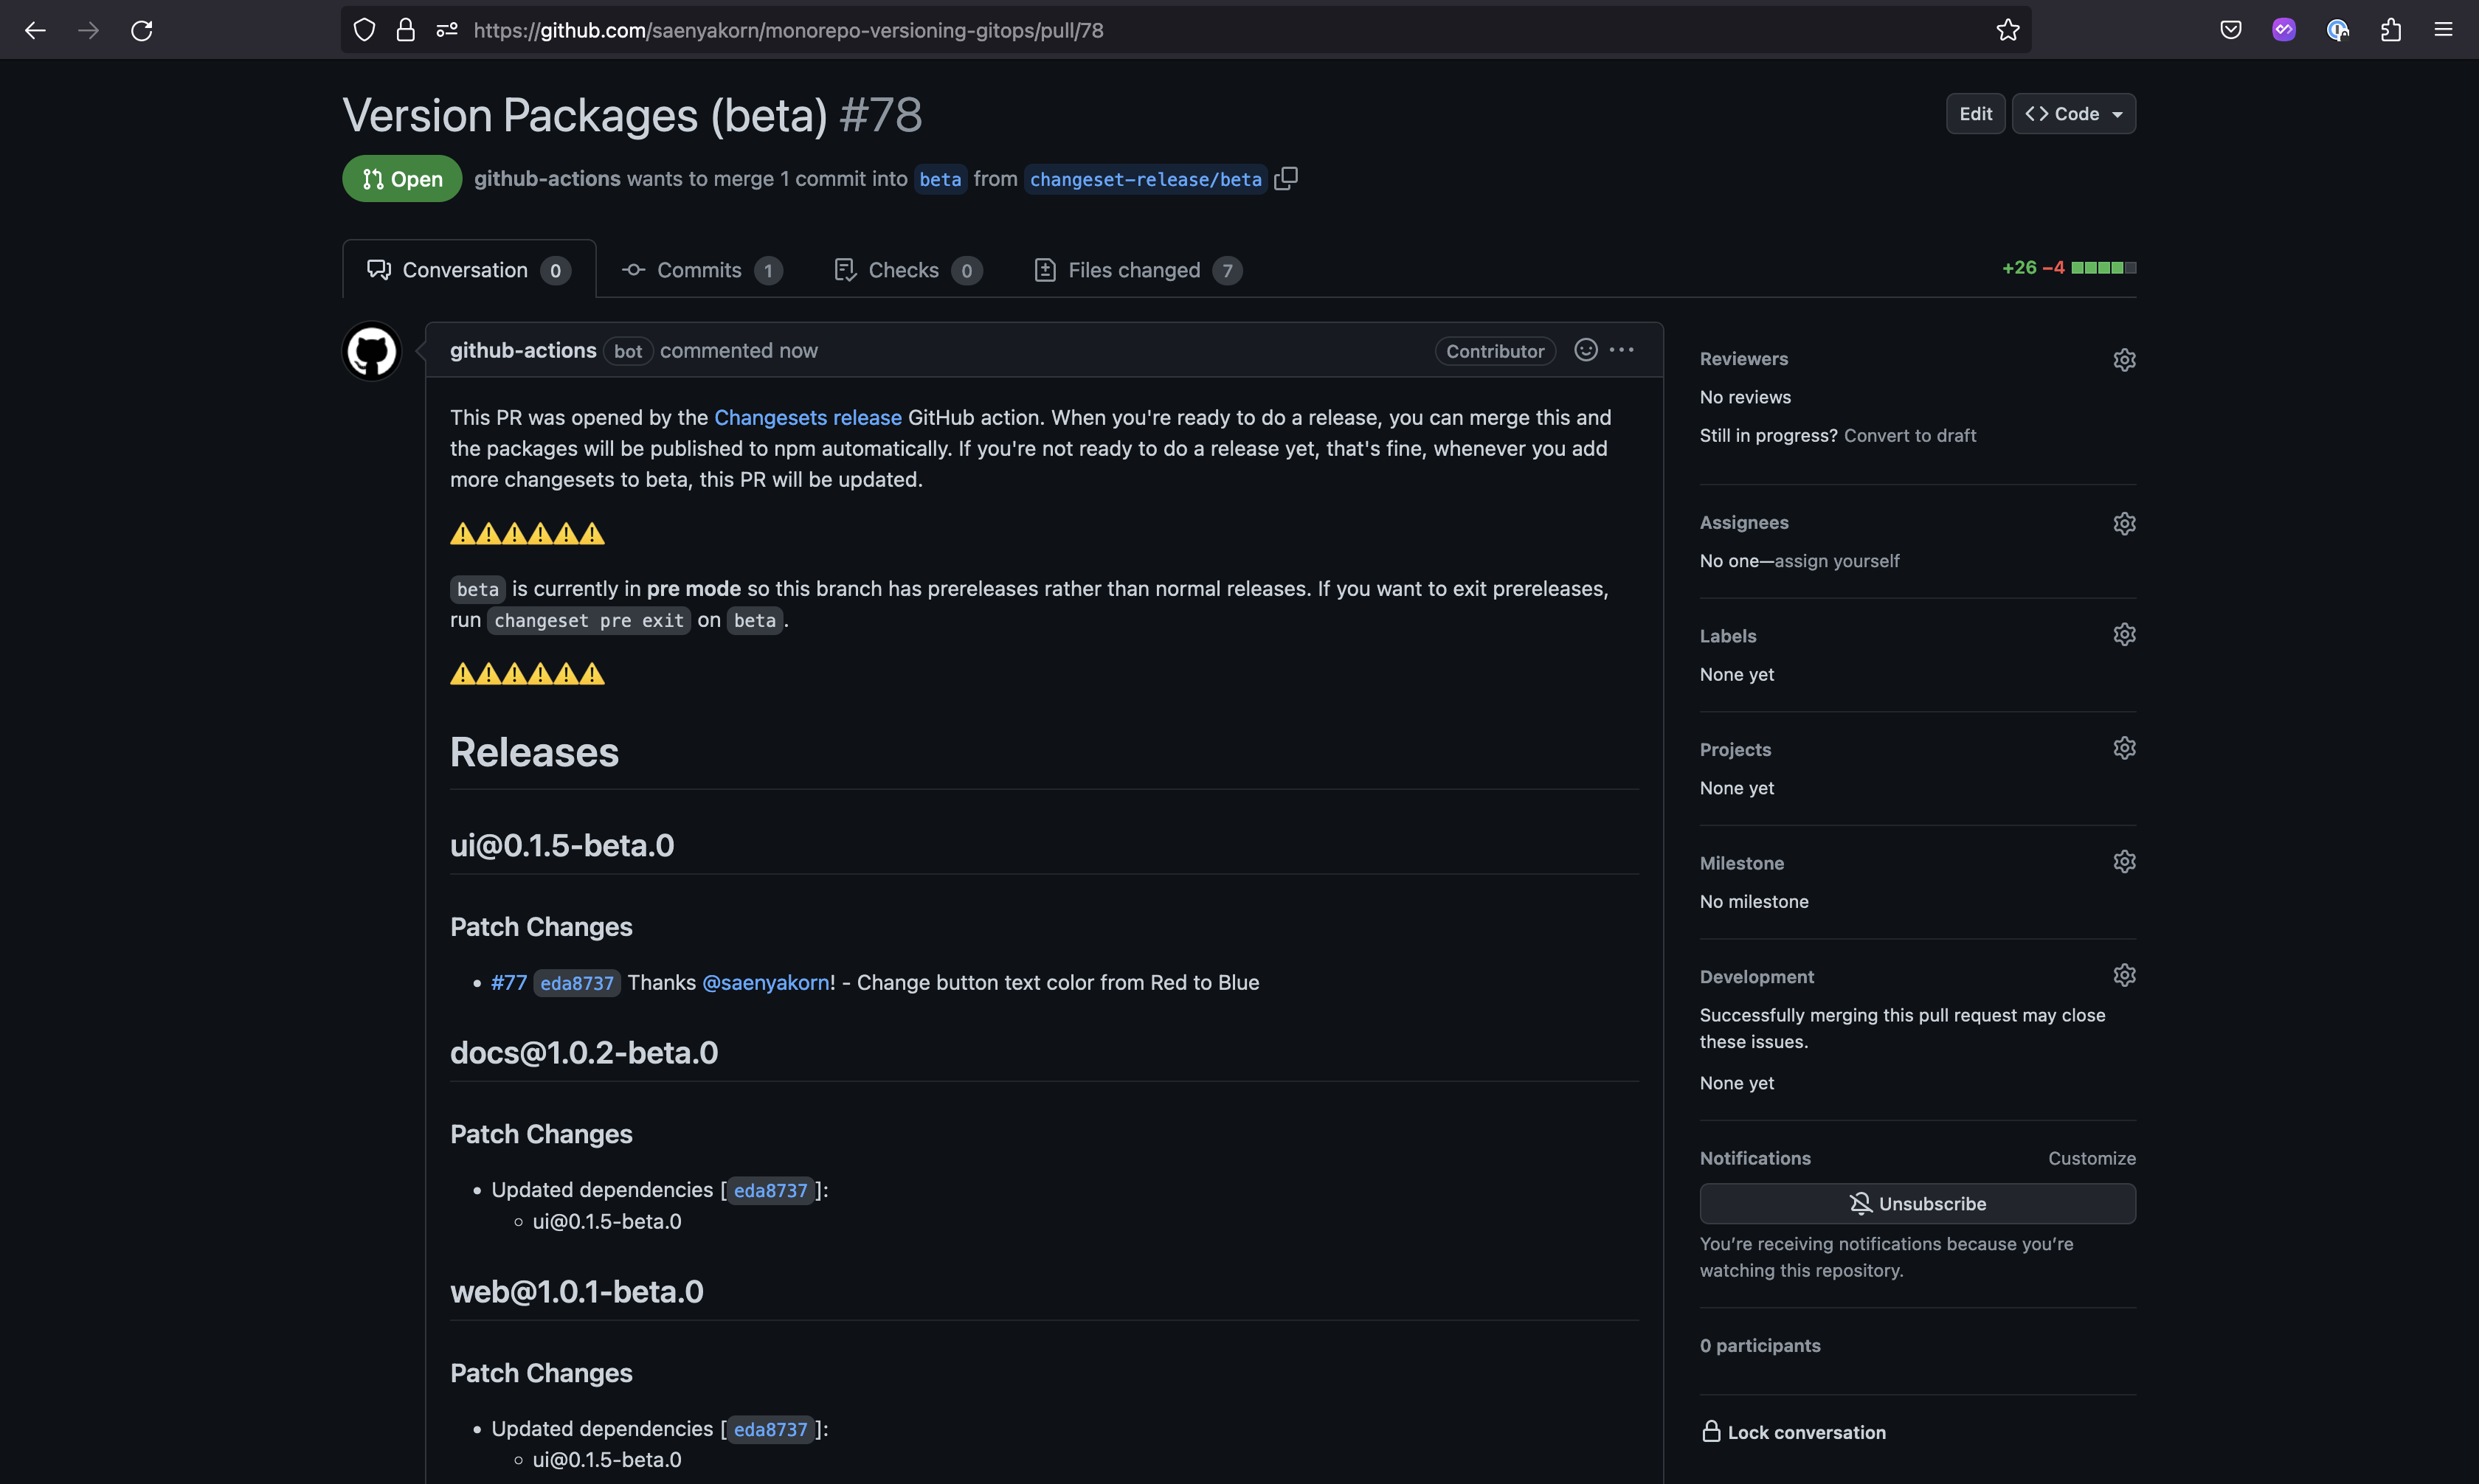Viewport: 2479px width, 1484px height.
Task: Reload the current page
Action: [142, 30]
